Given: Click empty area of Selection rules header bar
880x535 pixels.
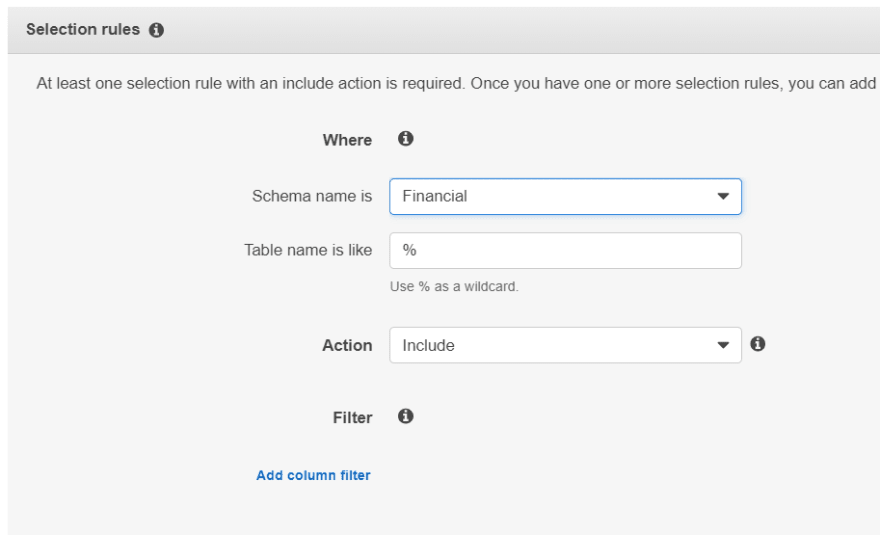Looking at the screenshot, I should click(x=505, y=30).
